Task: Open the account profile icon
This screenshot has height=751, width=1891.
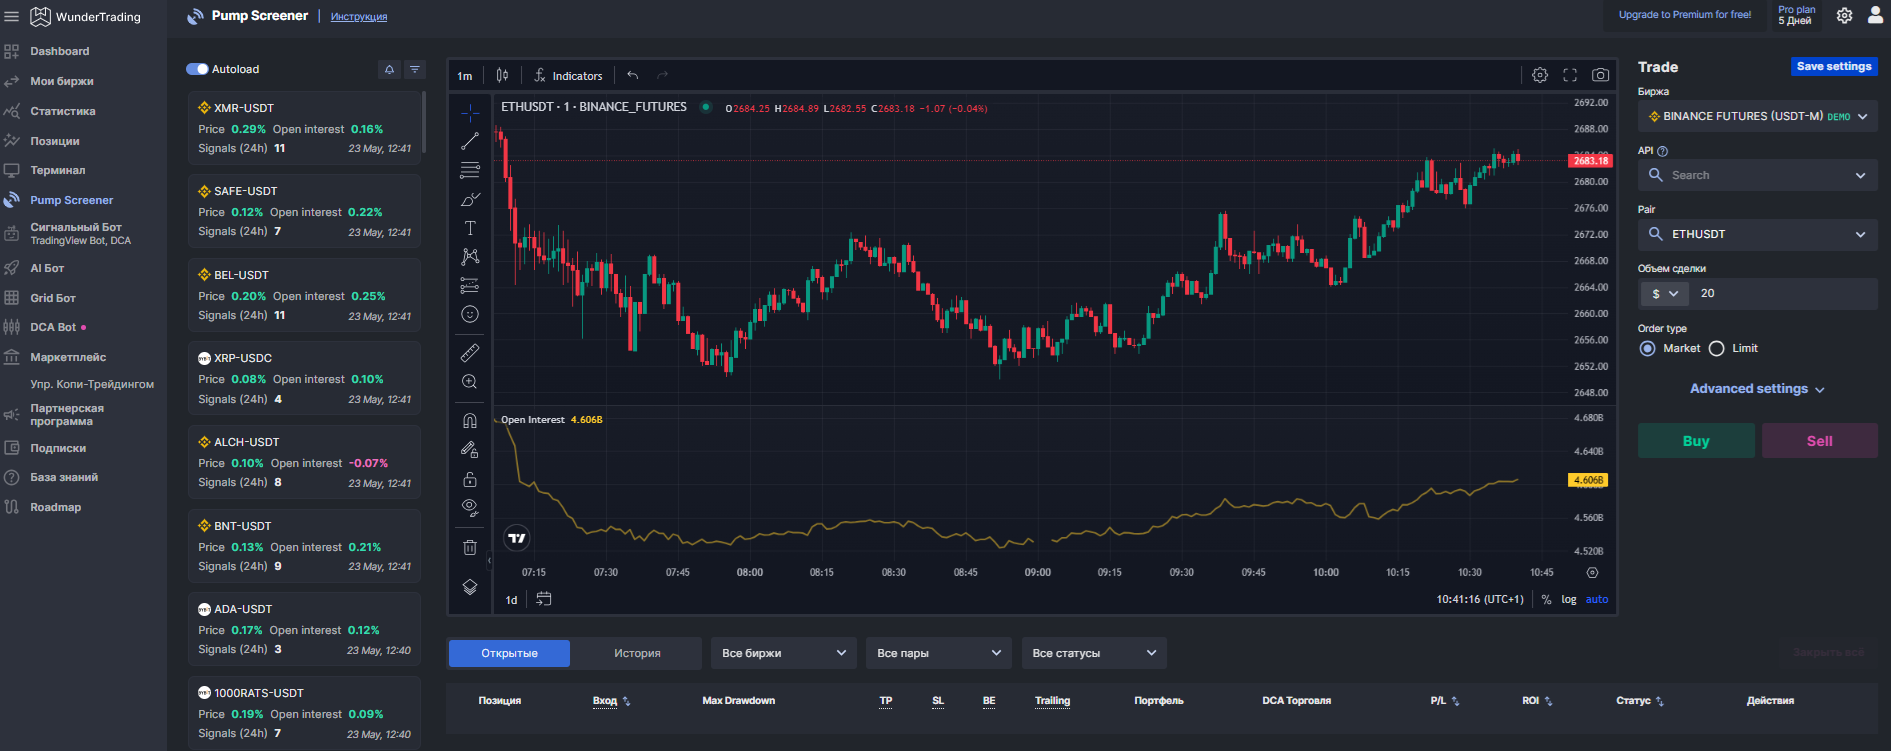Action: 1875,15
